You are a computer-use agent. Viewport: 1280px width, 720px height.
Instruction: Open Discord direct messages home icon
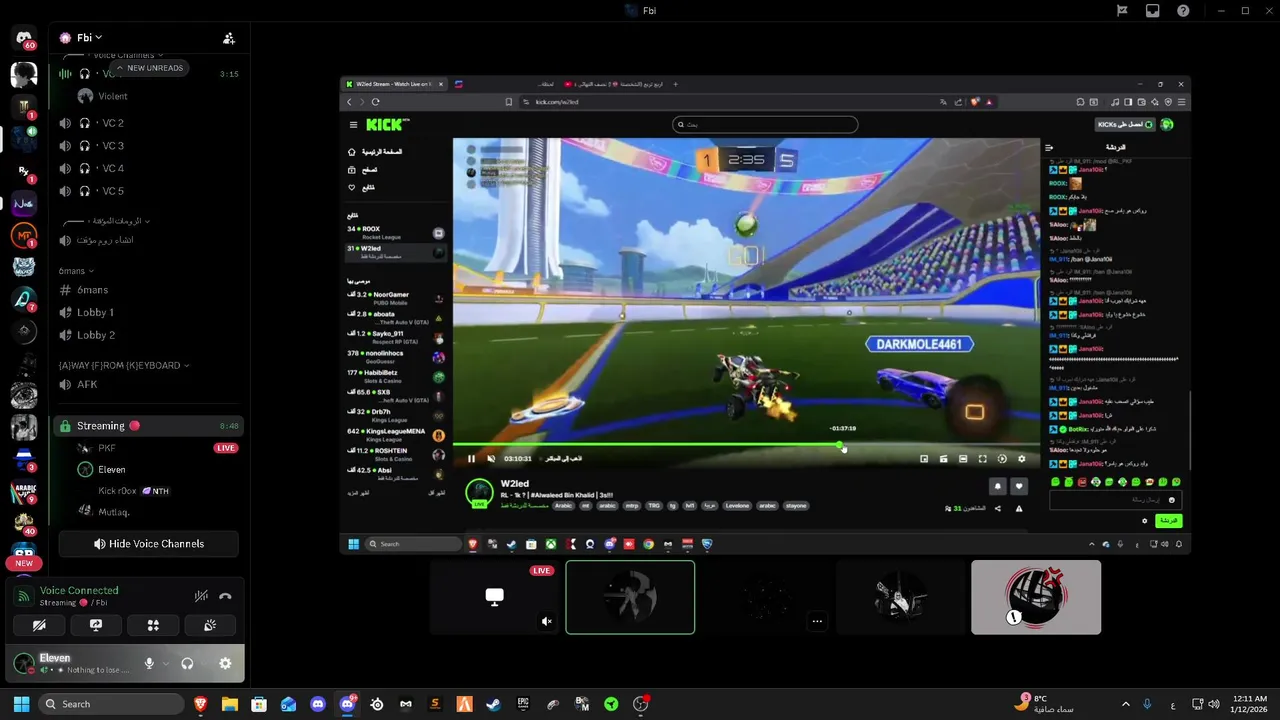click(x=24, y=38)
